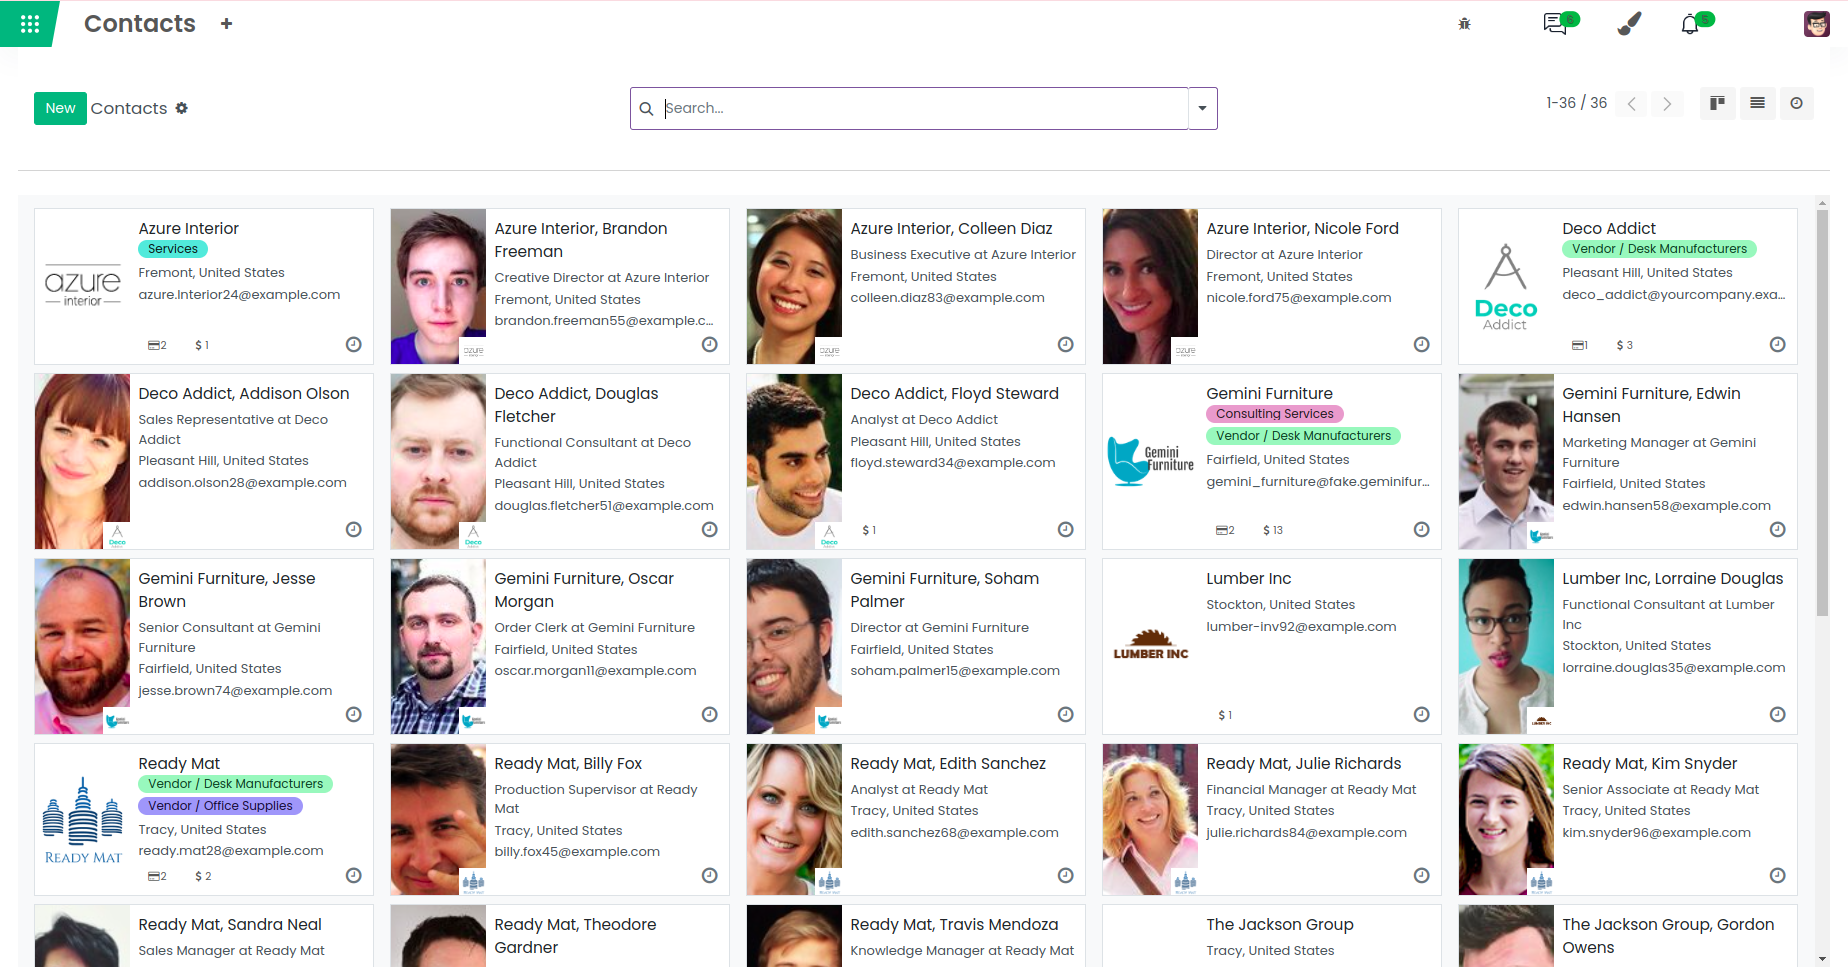Screen dimensions: 1848x967
Task: Open activity clock on Nicole Ford card
Action: [x=1422, y=345]
